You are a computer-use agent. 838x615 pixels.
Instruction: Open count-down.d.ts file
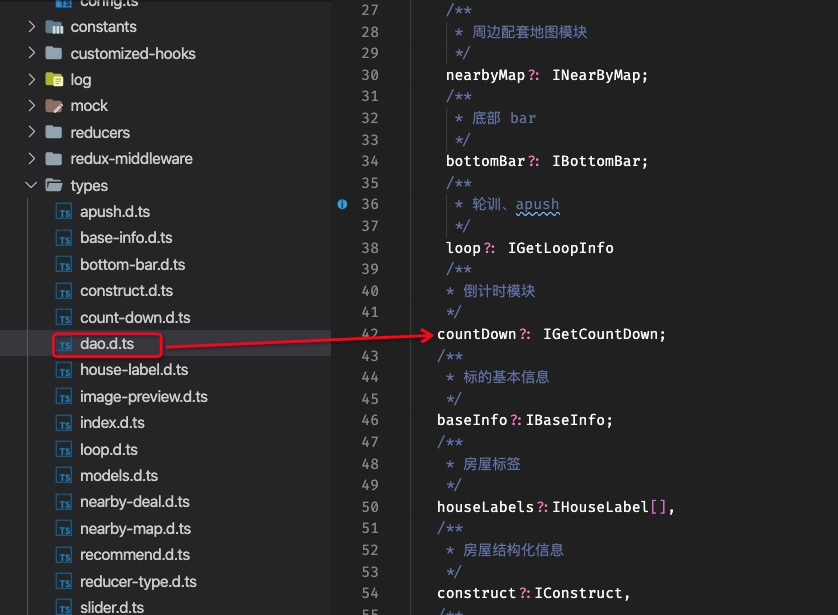[x=135, y=317]
